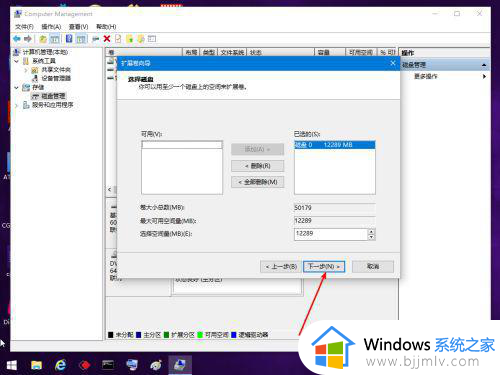Click the 删除(R) button
This screenshot has width=500, height=375.
[258, 166]
